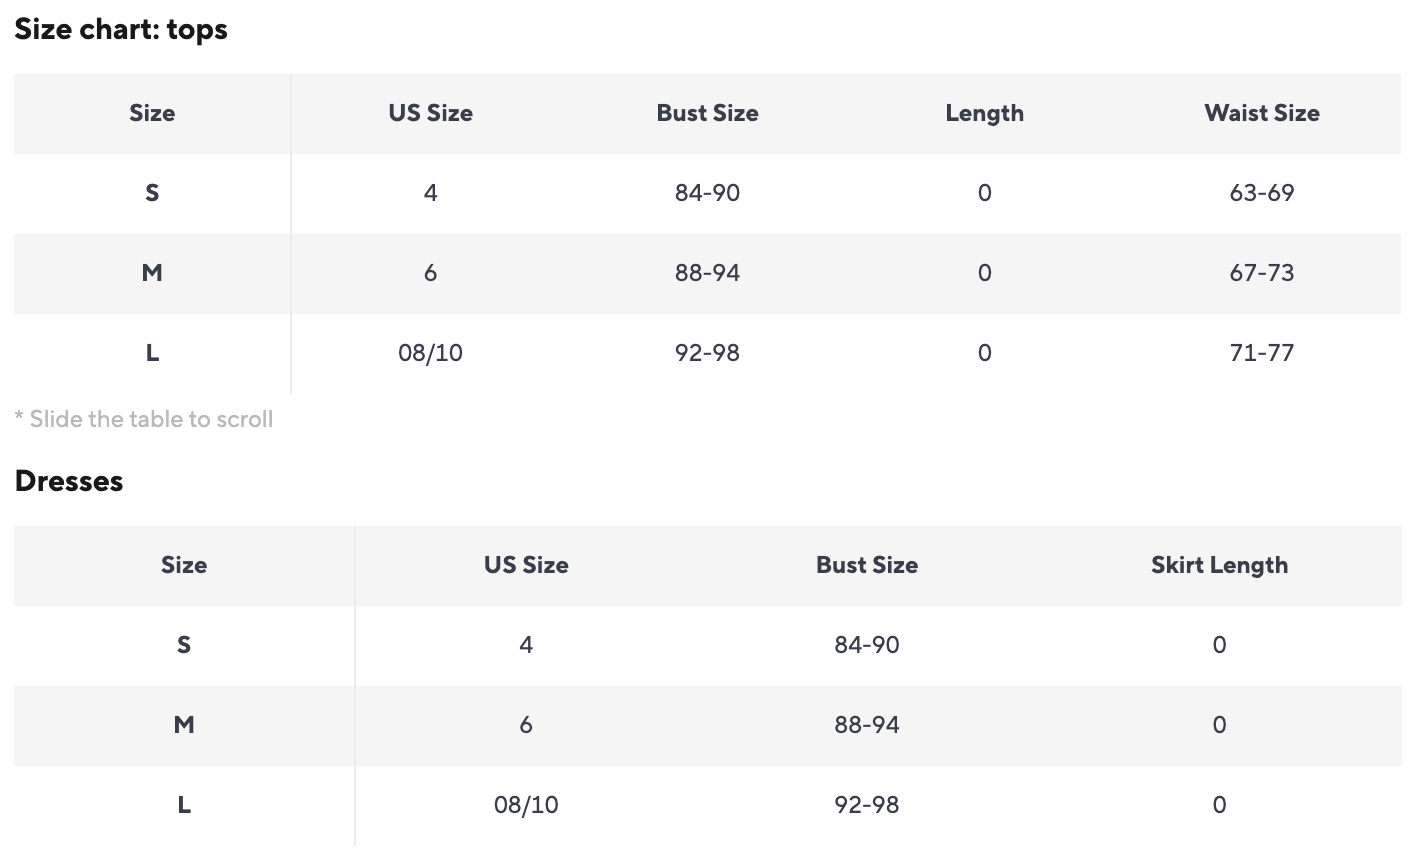
Task: Select the 67-73 waist size value
Action: click(1261, 273)
